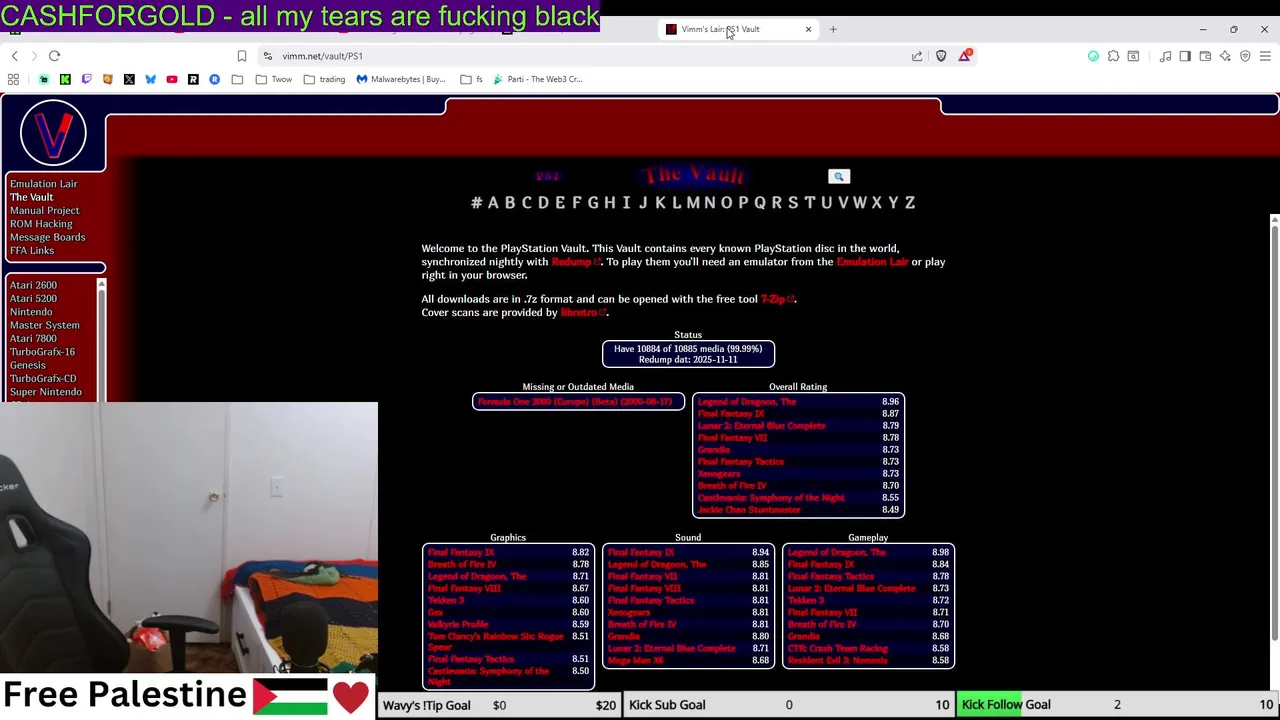The height and width of the screenshot is (720, 1280).
Task: Browse games starting with letter Z
Action: 910,203
